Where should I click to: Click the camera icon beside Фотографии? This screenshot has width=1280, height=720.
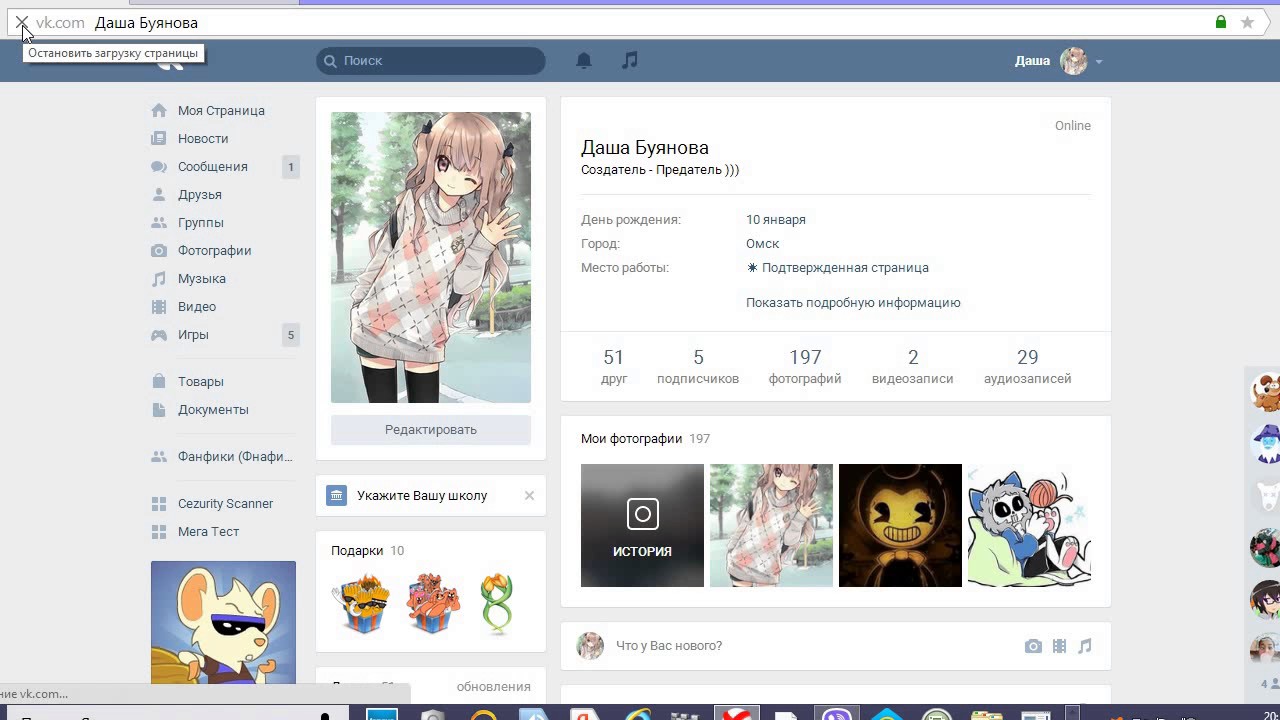tap(159, 250)
